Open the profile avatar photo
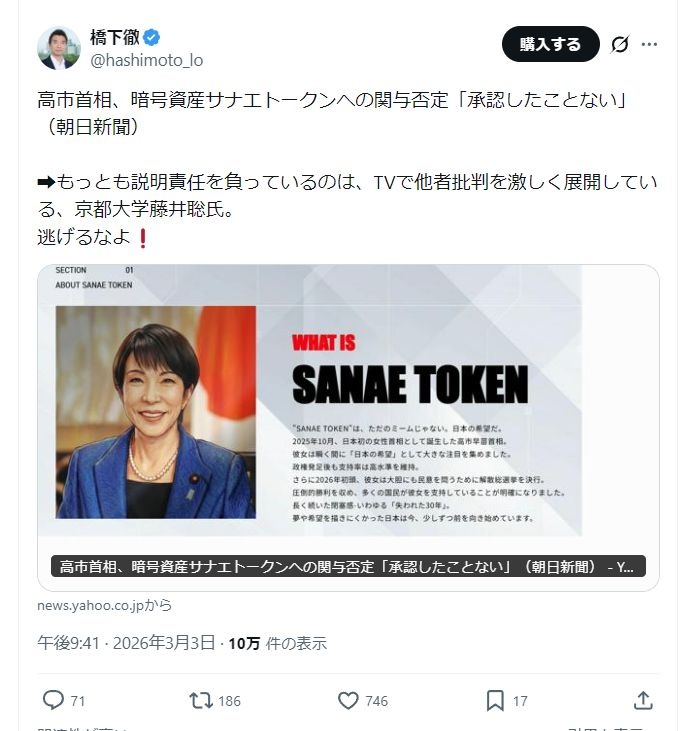This screenshot has width=688, height=731. click(59, 48)
